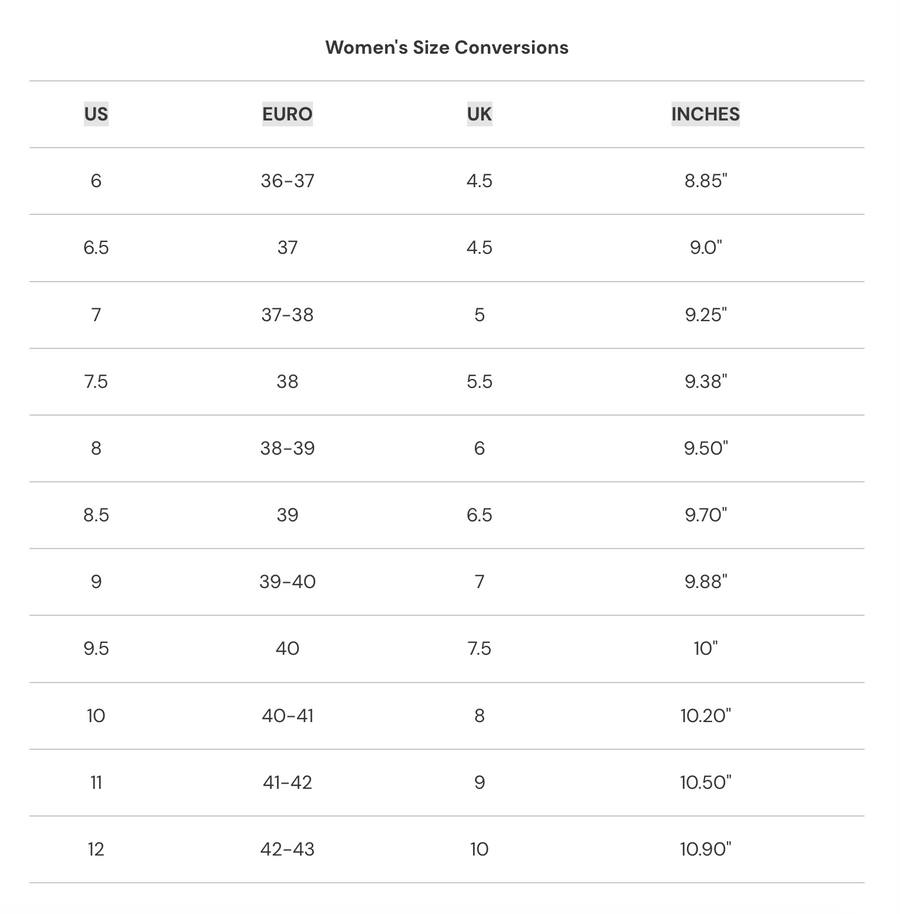Select the US size 6 cell
The width and height of the screenshot is (900, 914).
click(x=96, y=181)
